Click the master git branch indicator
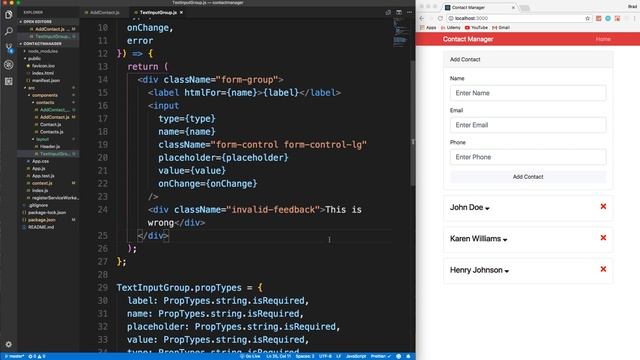 pyautogui.click(x=14, y=356)
